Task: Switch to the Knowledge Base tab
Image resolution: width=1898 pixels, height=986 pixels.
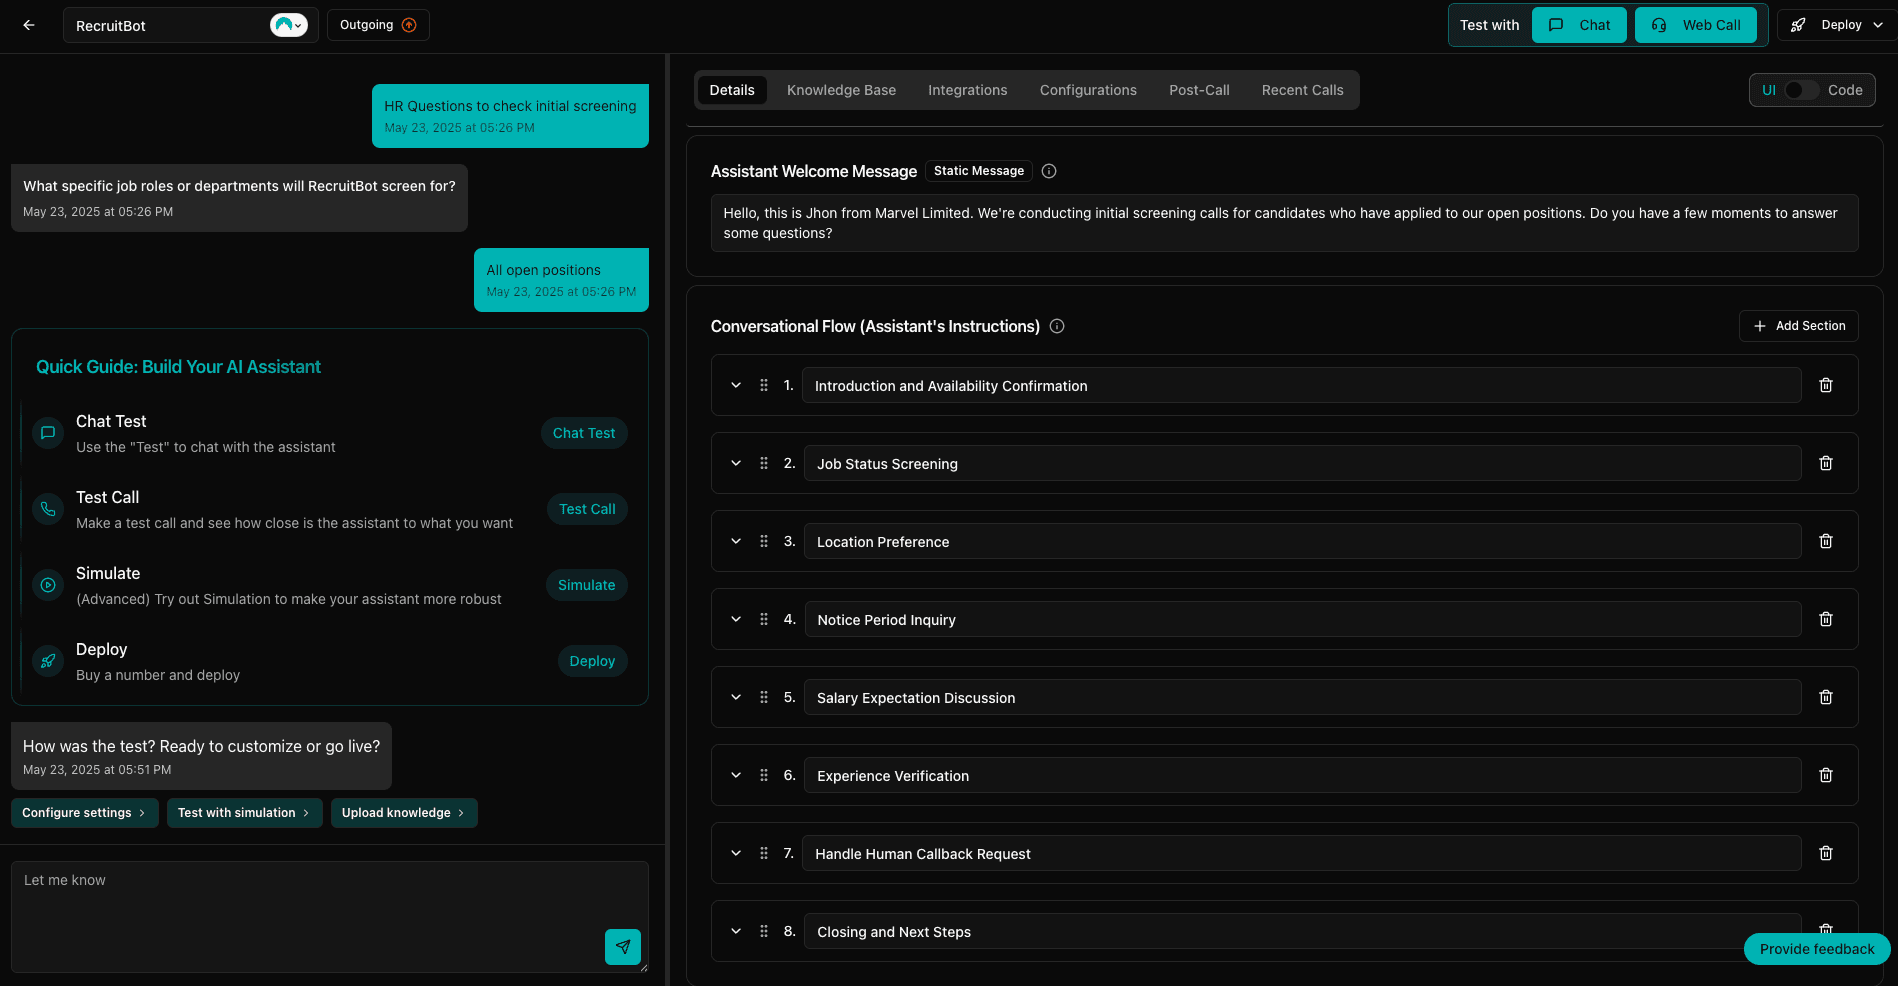Action: click(x=841, y=90)
